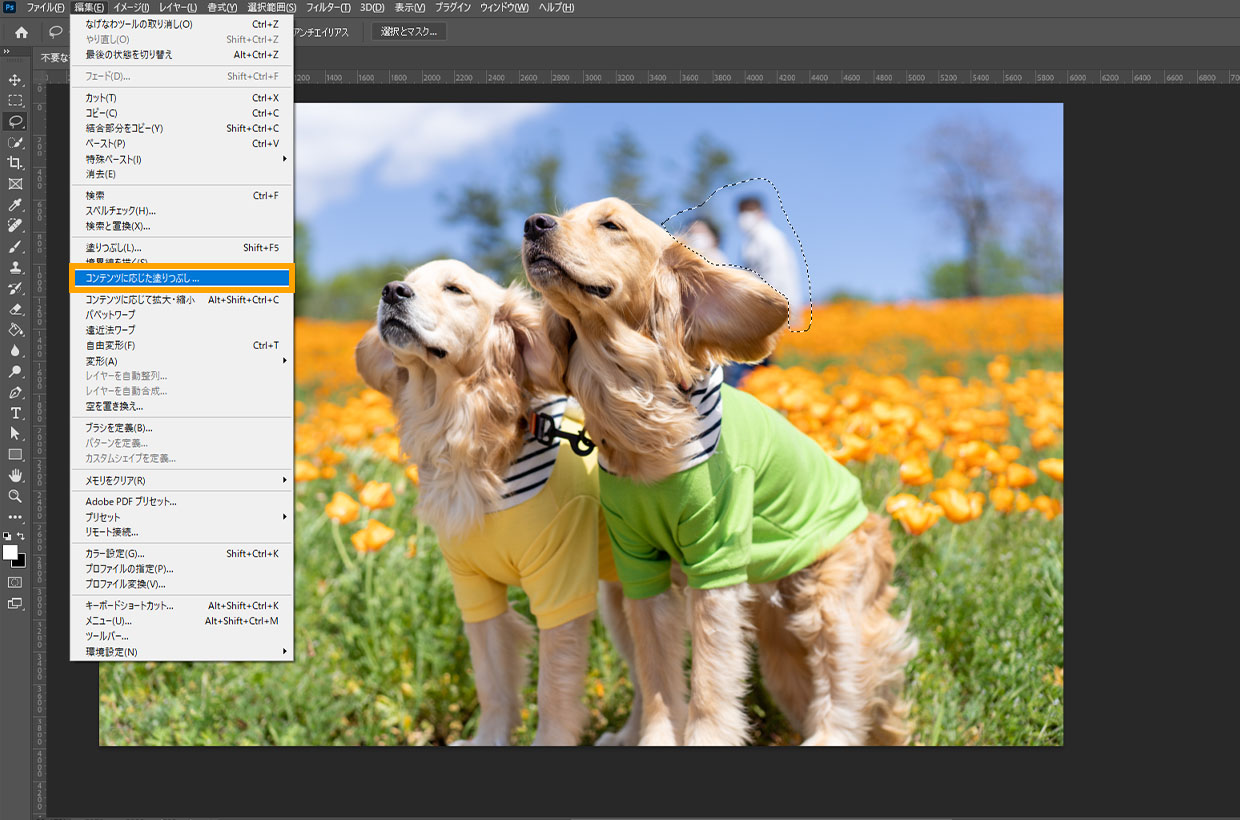Choose パペットワープ menu item
Viewport: 1240px width, 820px height.
(x=180, y=314)
